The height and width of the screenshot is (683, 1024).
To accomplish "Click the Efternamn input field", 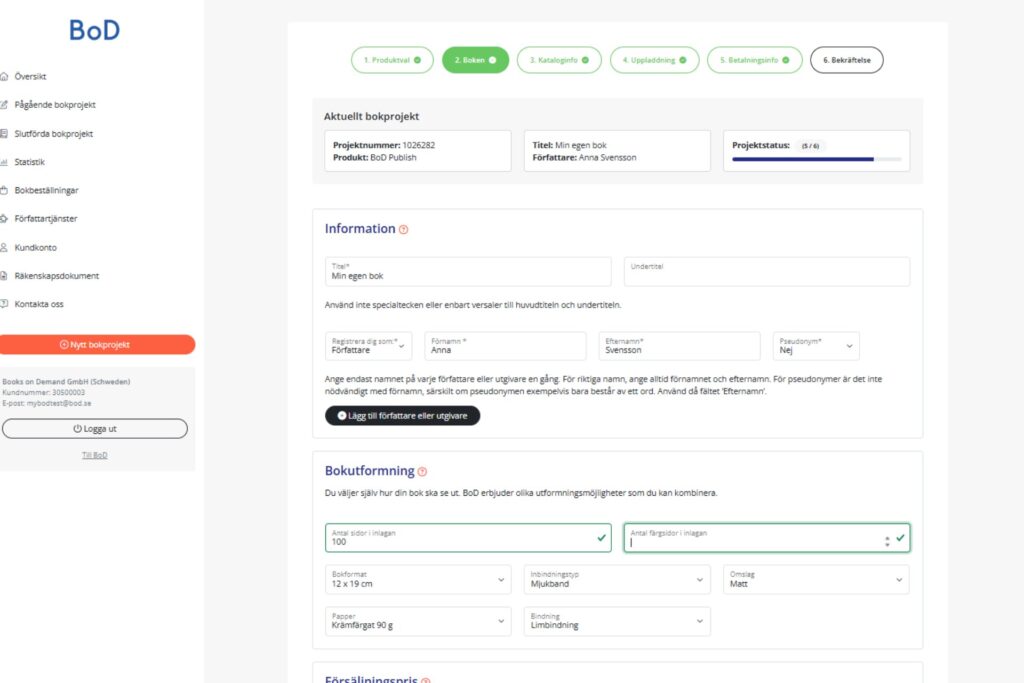I will (x=679, y=346).
